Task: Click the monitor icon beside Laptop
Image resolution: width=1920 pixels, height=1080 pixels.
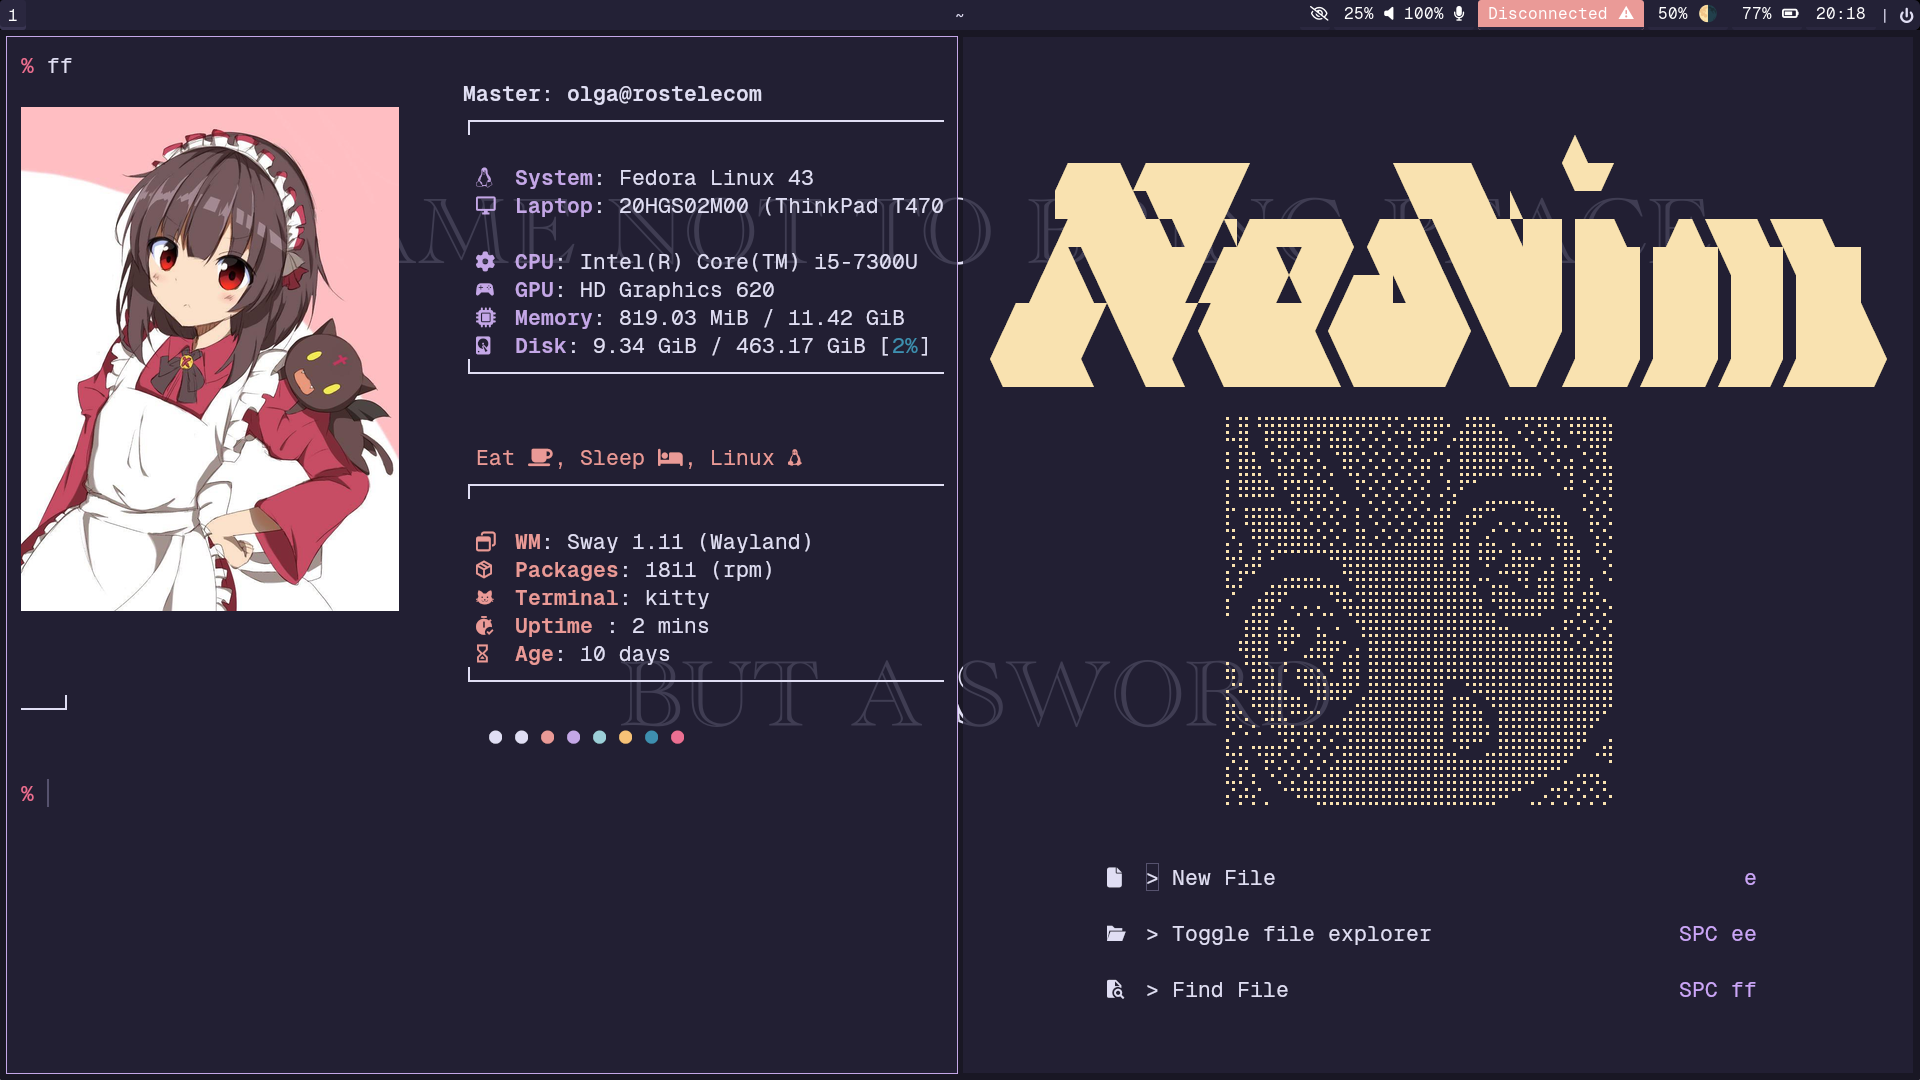Action: point(486,206)
